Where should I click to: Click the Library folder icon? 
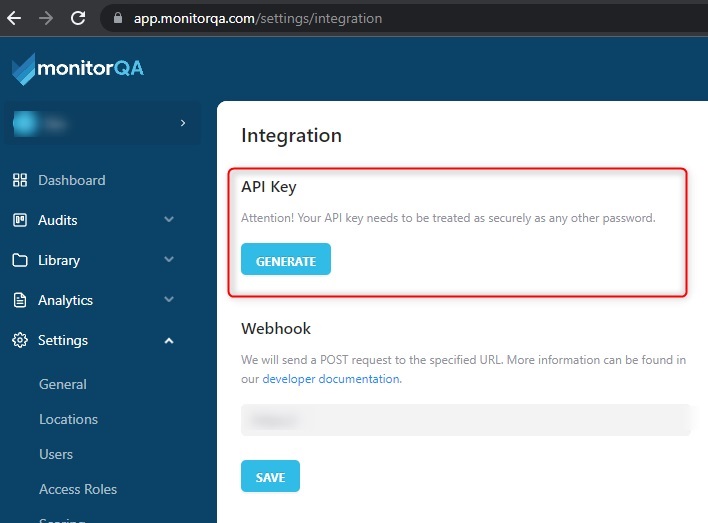[20, 260]
